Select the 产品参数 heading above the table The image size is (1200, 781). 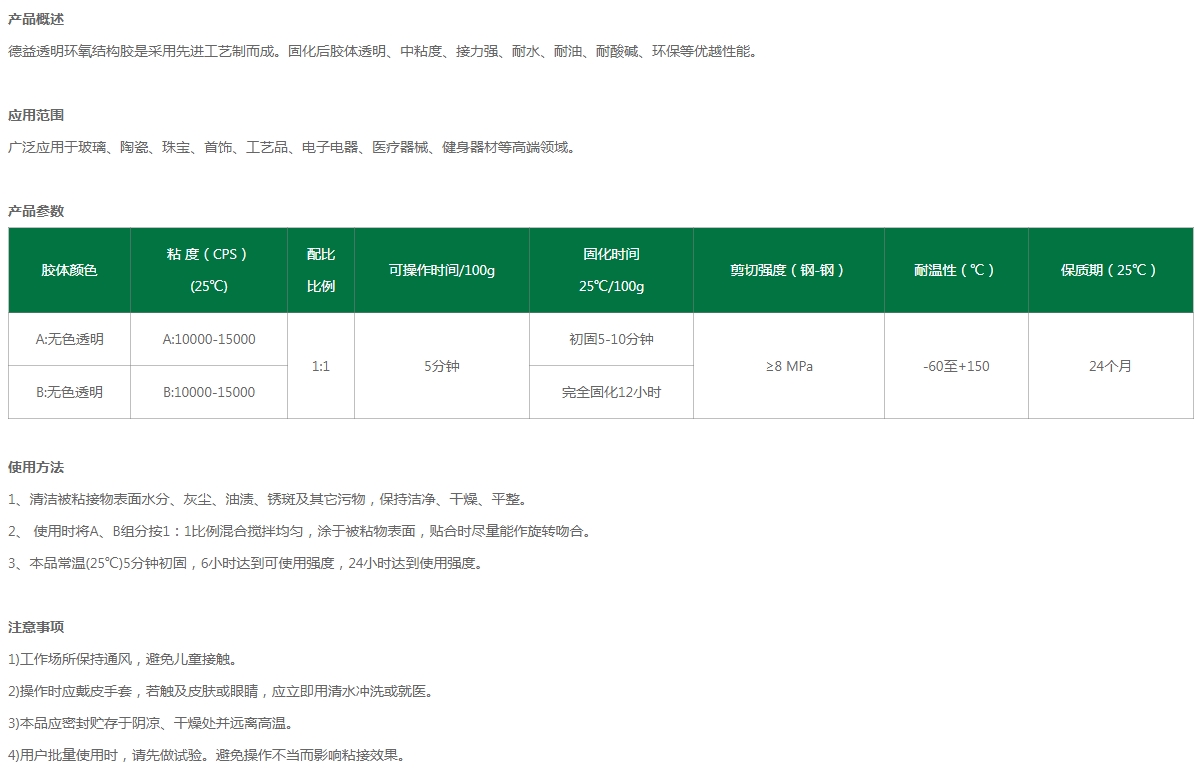pyautogui.click(x=36, y=211)
